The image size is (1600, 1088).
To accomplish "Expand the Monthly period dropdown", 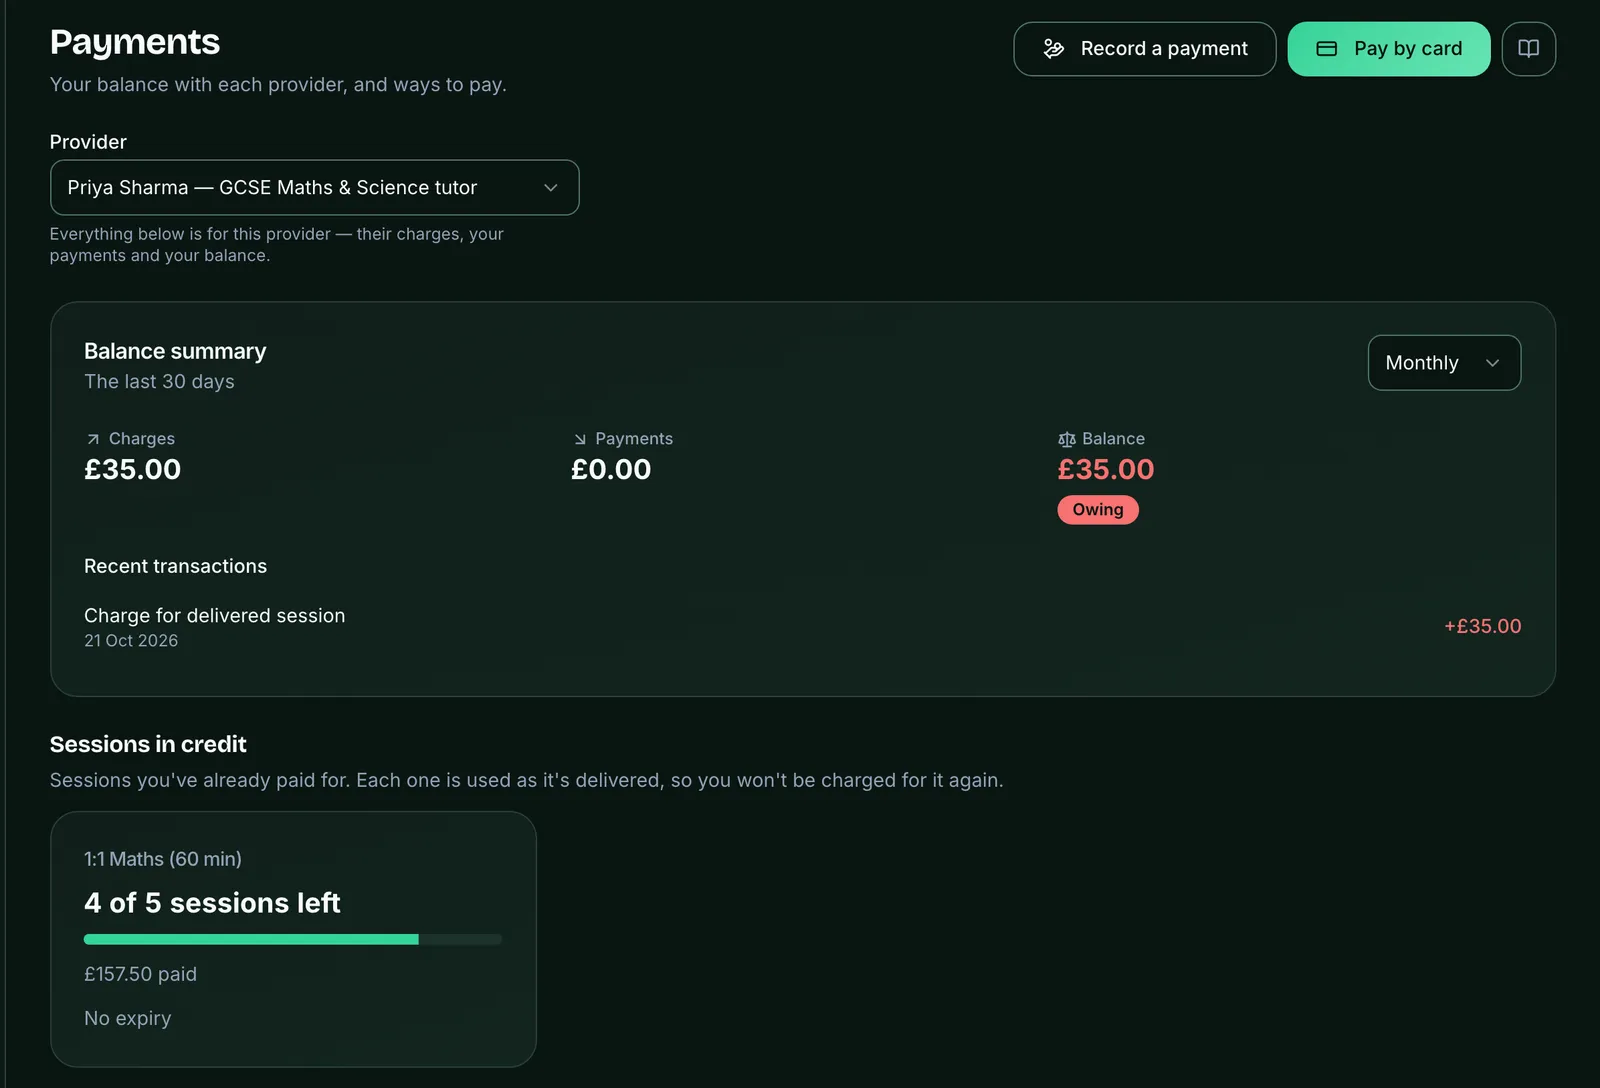I will coord(1444,363).
